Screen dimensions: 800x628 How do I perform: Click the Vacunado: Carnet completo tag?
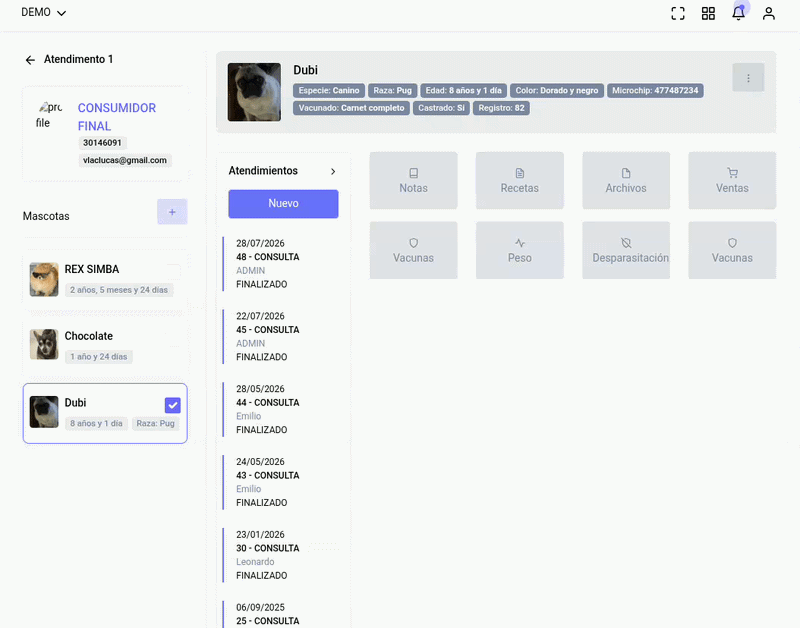[x=351, y=108]
